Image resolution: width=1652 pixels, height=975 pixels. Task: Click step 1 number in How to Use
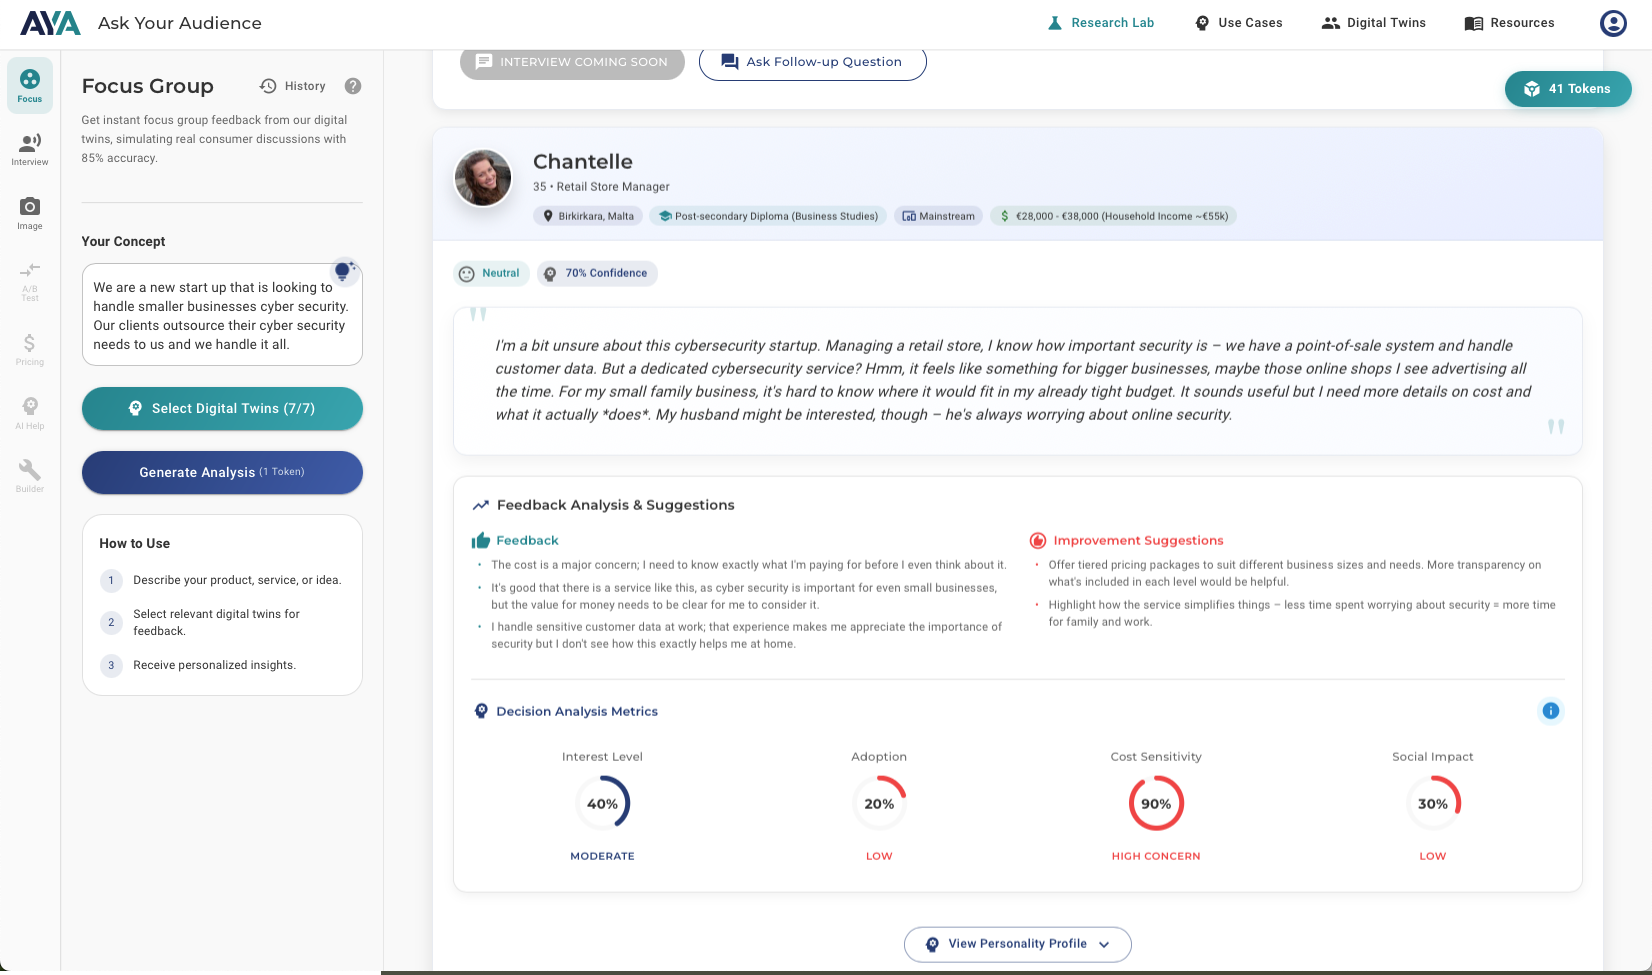click(x=111, y=580)
